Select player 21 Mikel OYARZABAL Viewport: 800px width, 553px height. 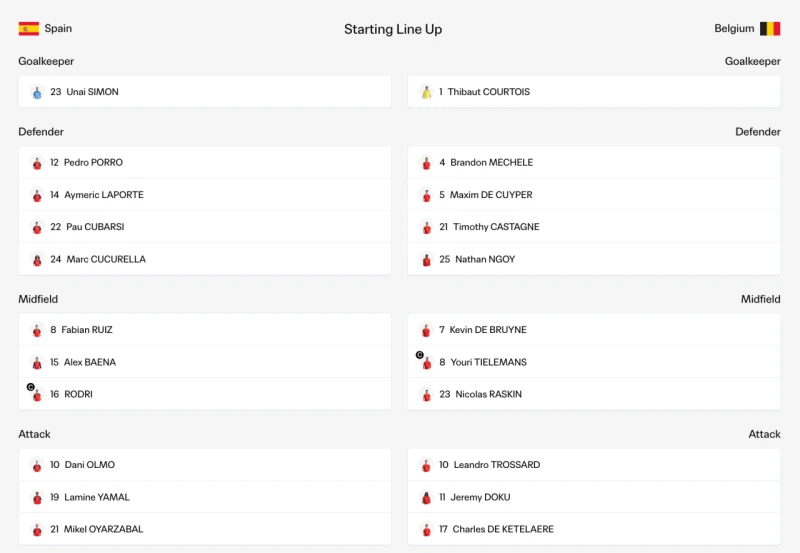(205, 529)
